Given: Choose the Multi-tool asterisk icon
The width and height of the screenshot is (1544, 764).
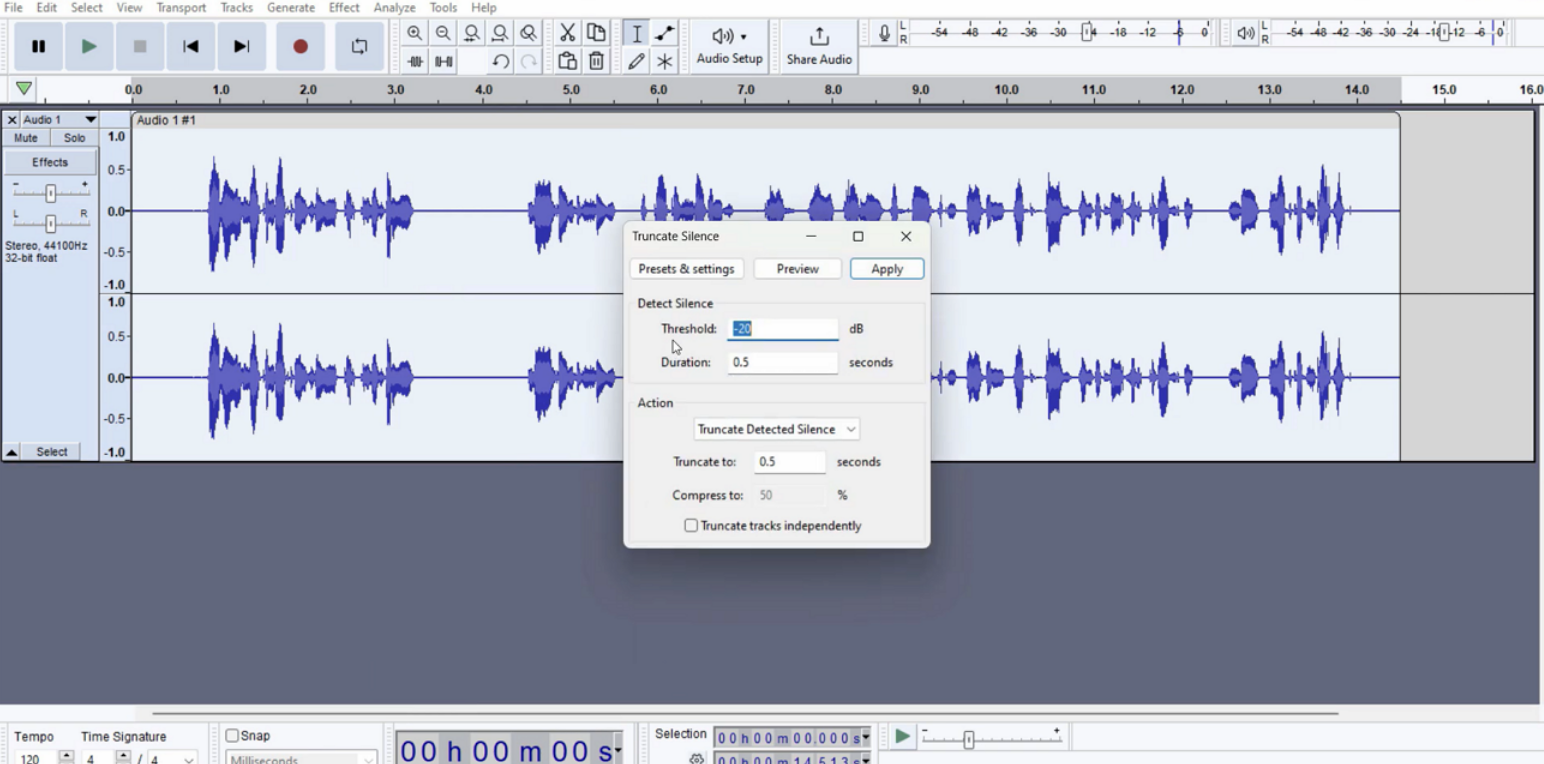Looking at the screenshot, I should (x=664, y=61).
